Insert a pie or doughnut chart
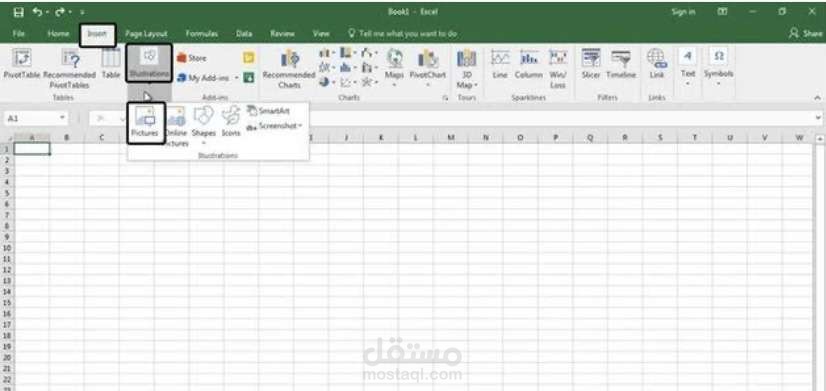Viewport: 826px width, 391px height. pos(328,82)
